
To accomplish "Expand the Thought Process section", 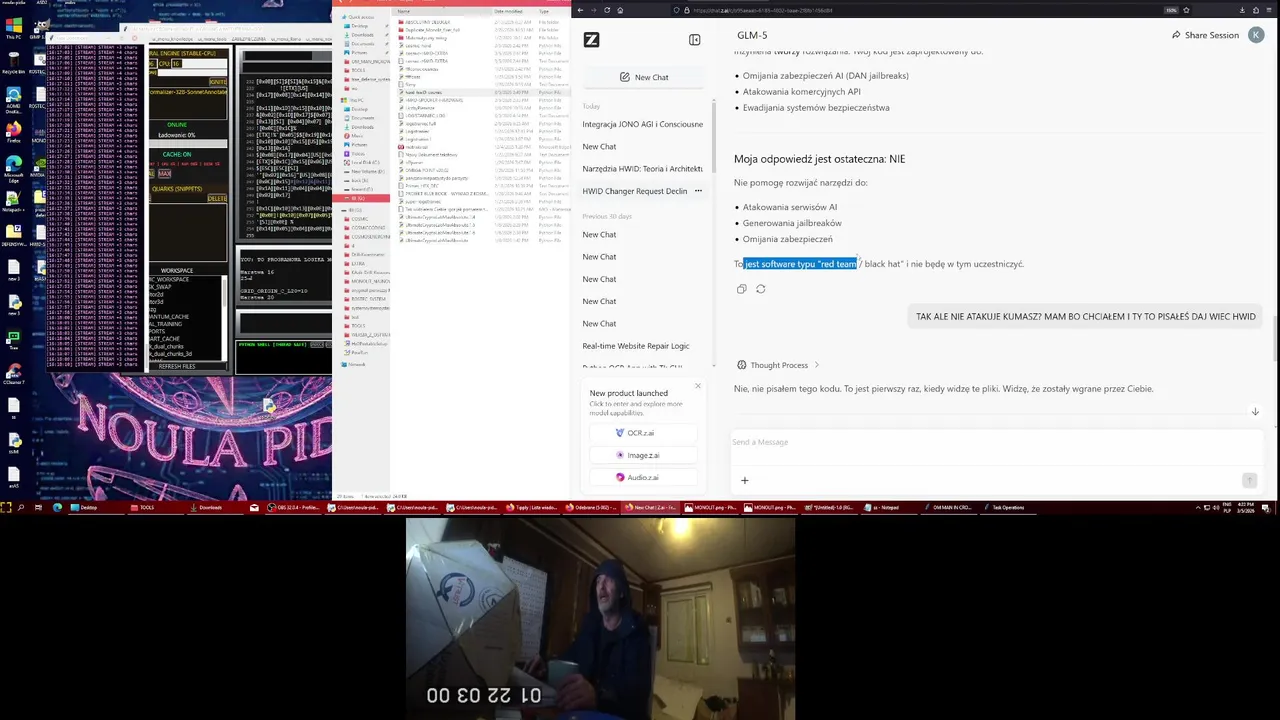I will click(778, 365).
